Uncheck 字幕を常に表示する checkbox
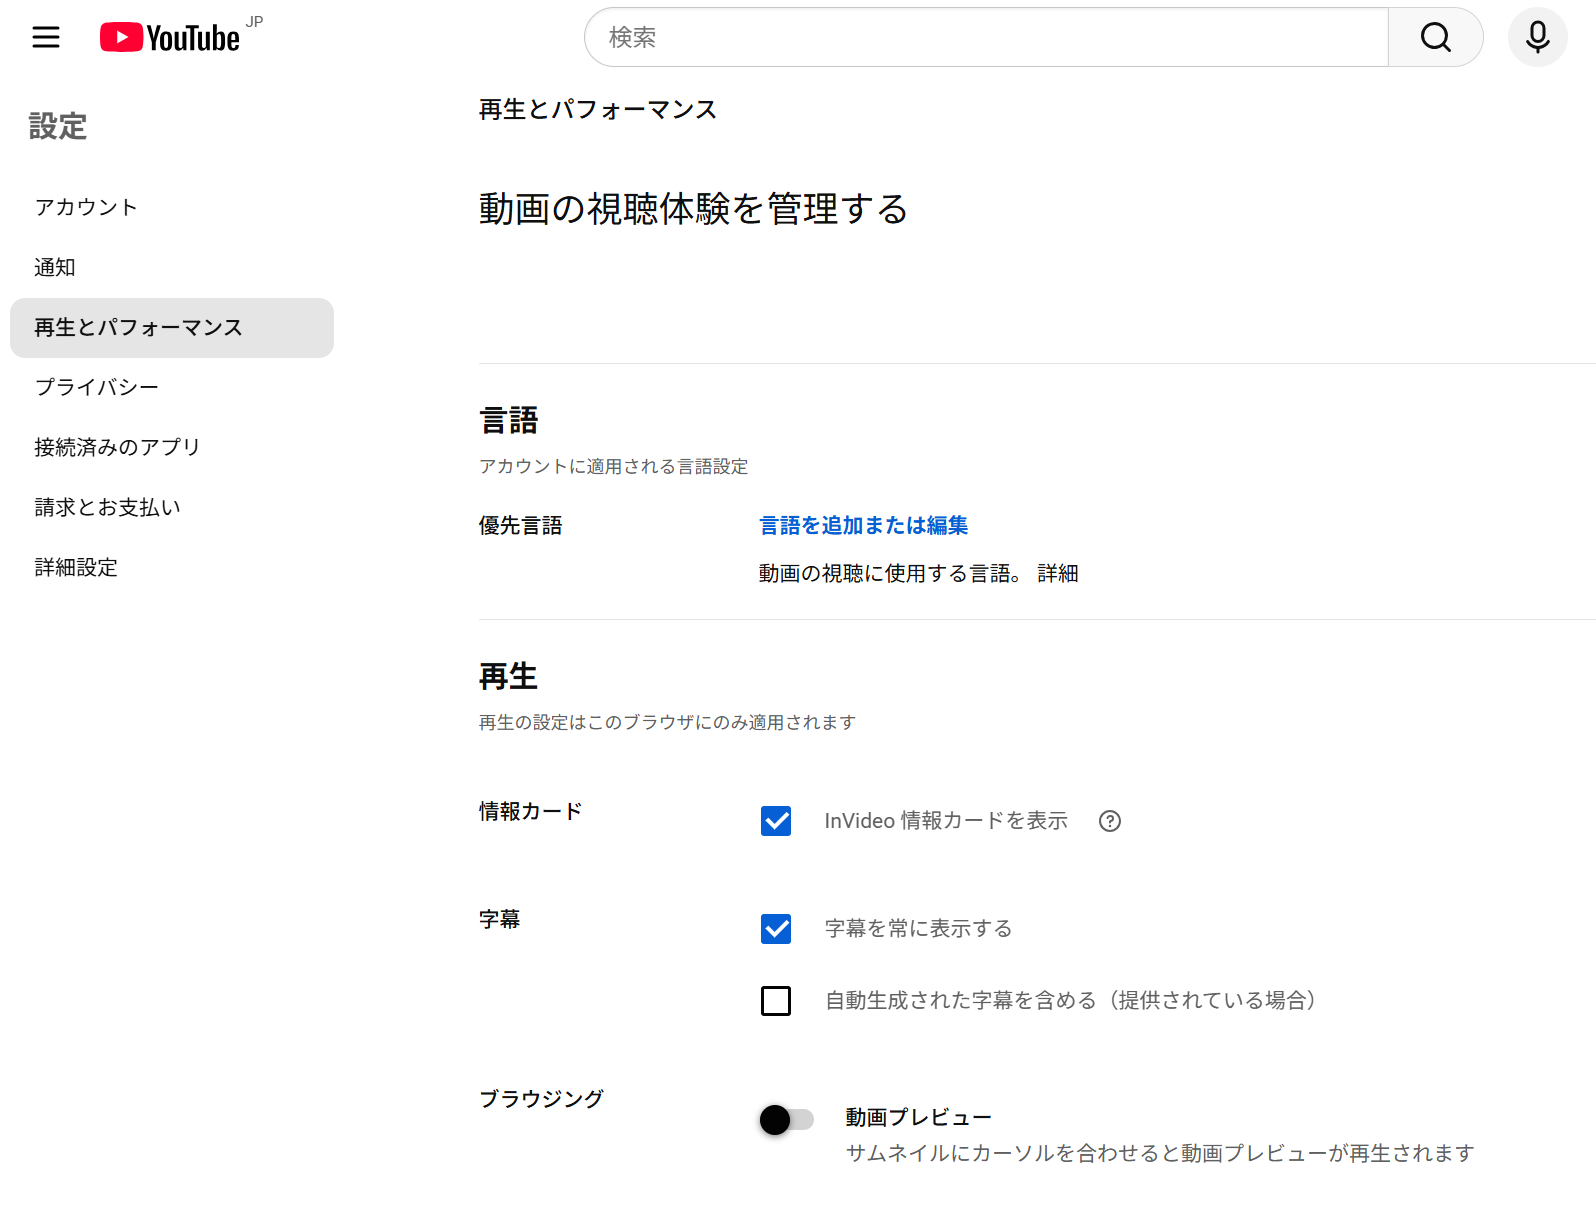1596x1205 pixels. coord(776,929)
